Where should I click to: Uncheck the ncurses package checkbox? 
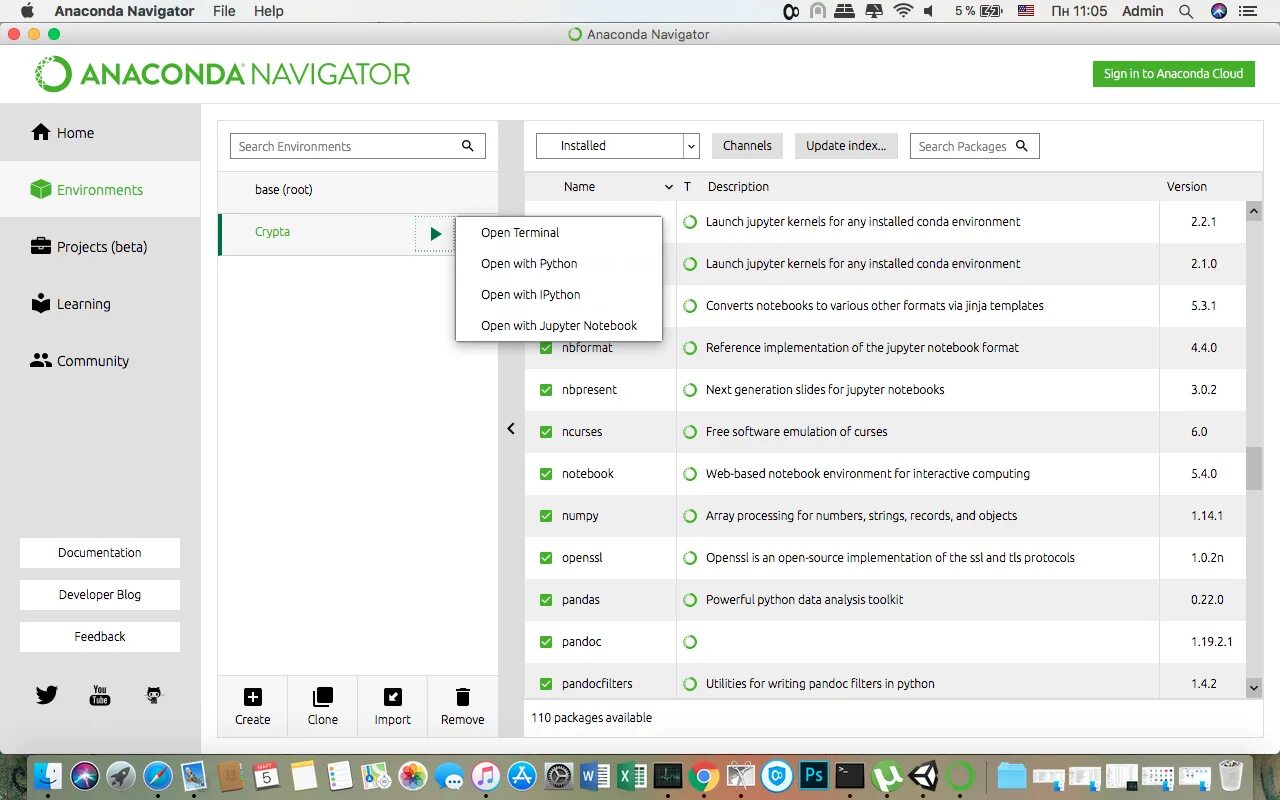click(546, 432)
